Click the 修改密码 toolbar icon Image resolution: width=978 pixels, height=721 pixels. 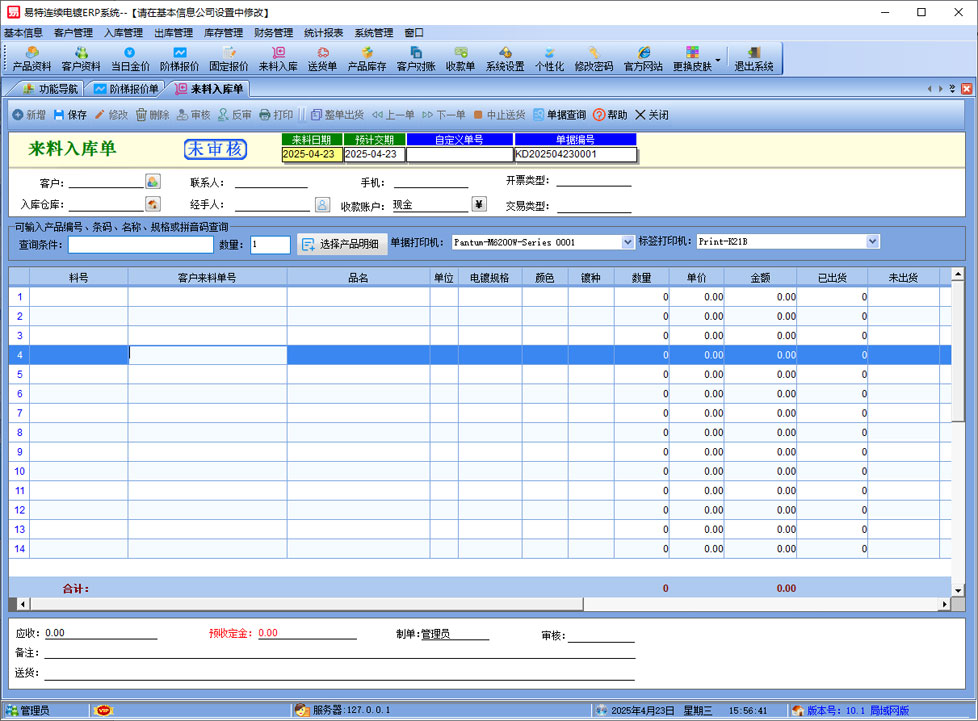pos(593,58)
